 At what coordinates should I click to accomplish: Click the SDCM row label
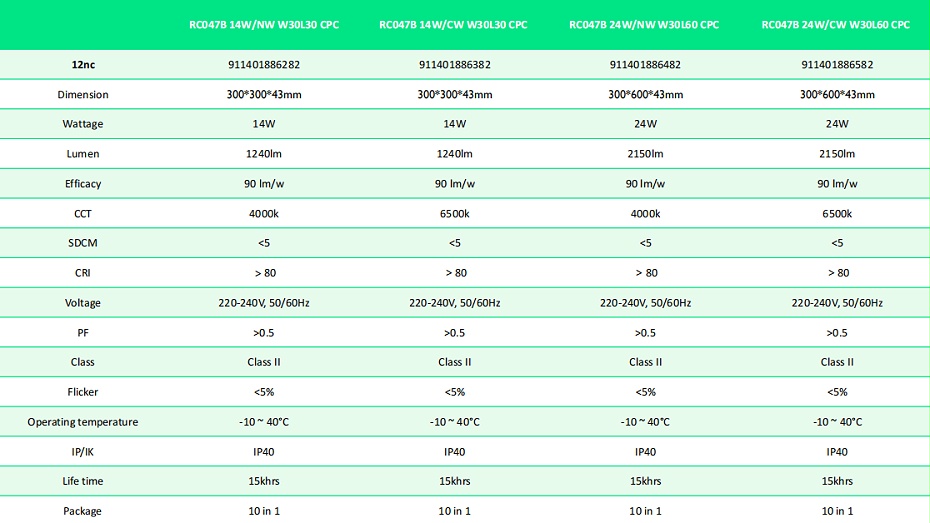[x=83, y=243]
